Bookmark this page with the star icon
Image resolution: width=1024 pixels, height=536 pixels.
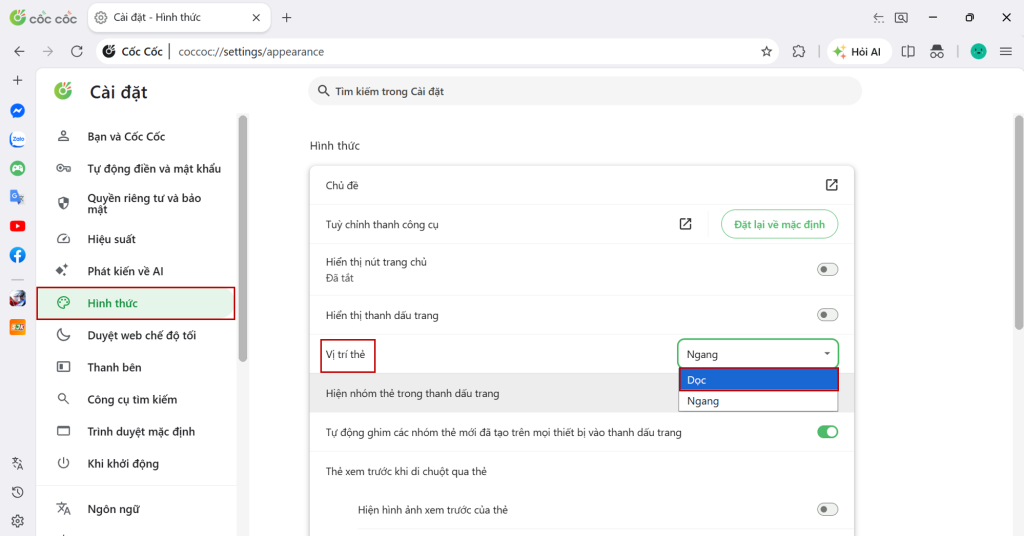pyautogui.click(x=767, y=52)
